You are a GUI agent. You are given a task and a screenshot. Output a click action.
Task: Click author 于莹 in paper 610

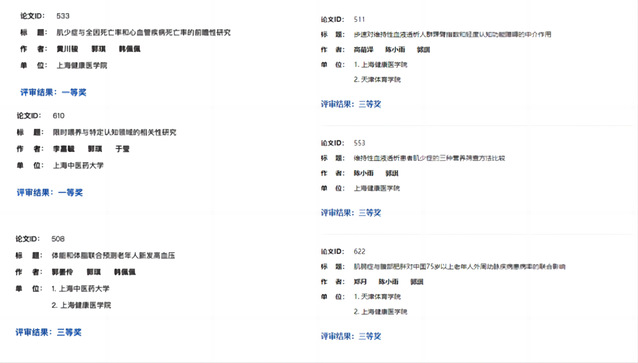coord(122,149)
